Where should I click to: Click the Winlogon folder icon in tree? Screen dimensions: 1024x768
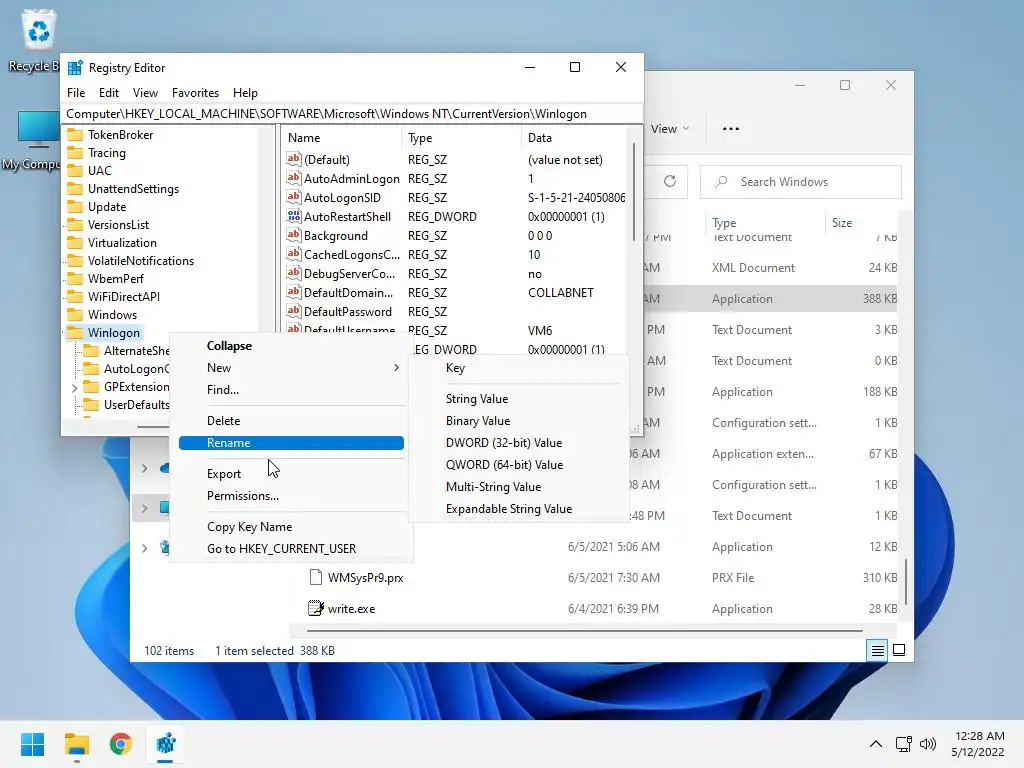(x=75, y=332)
